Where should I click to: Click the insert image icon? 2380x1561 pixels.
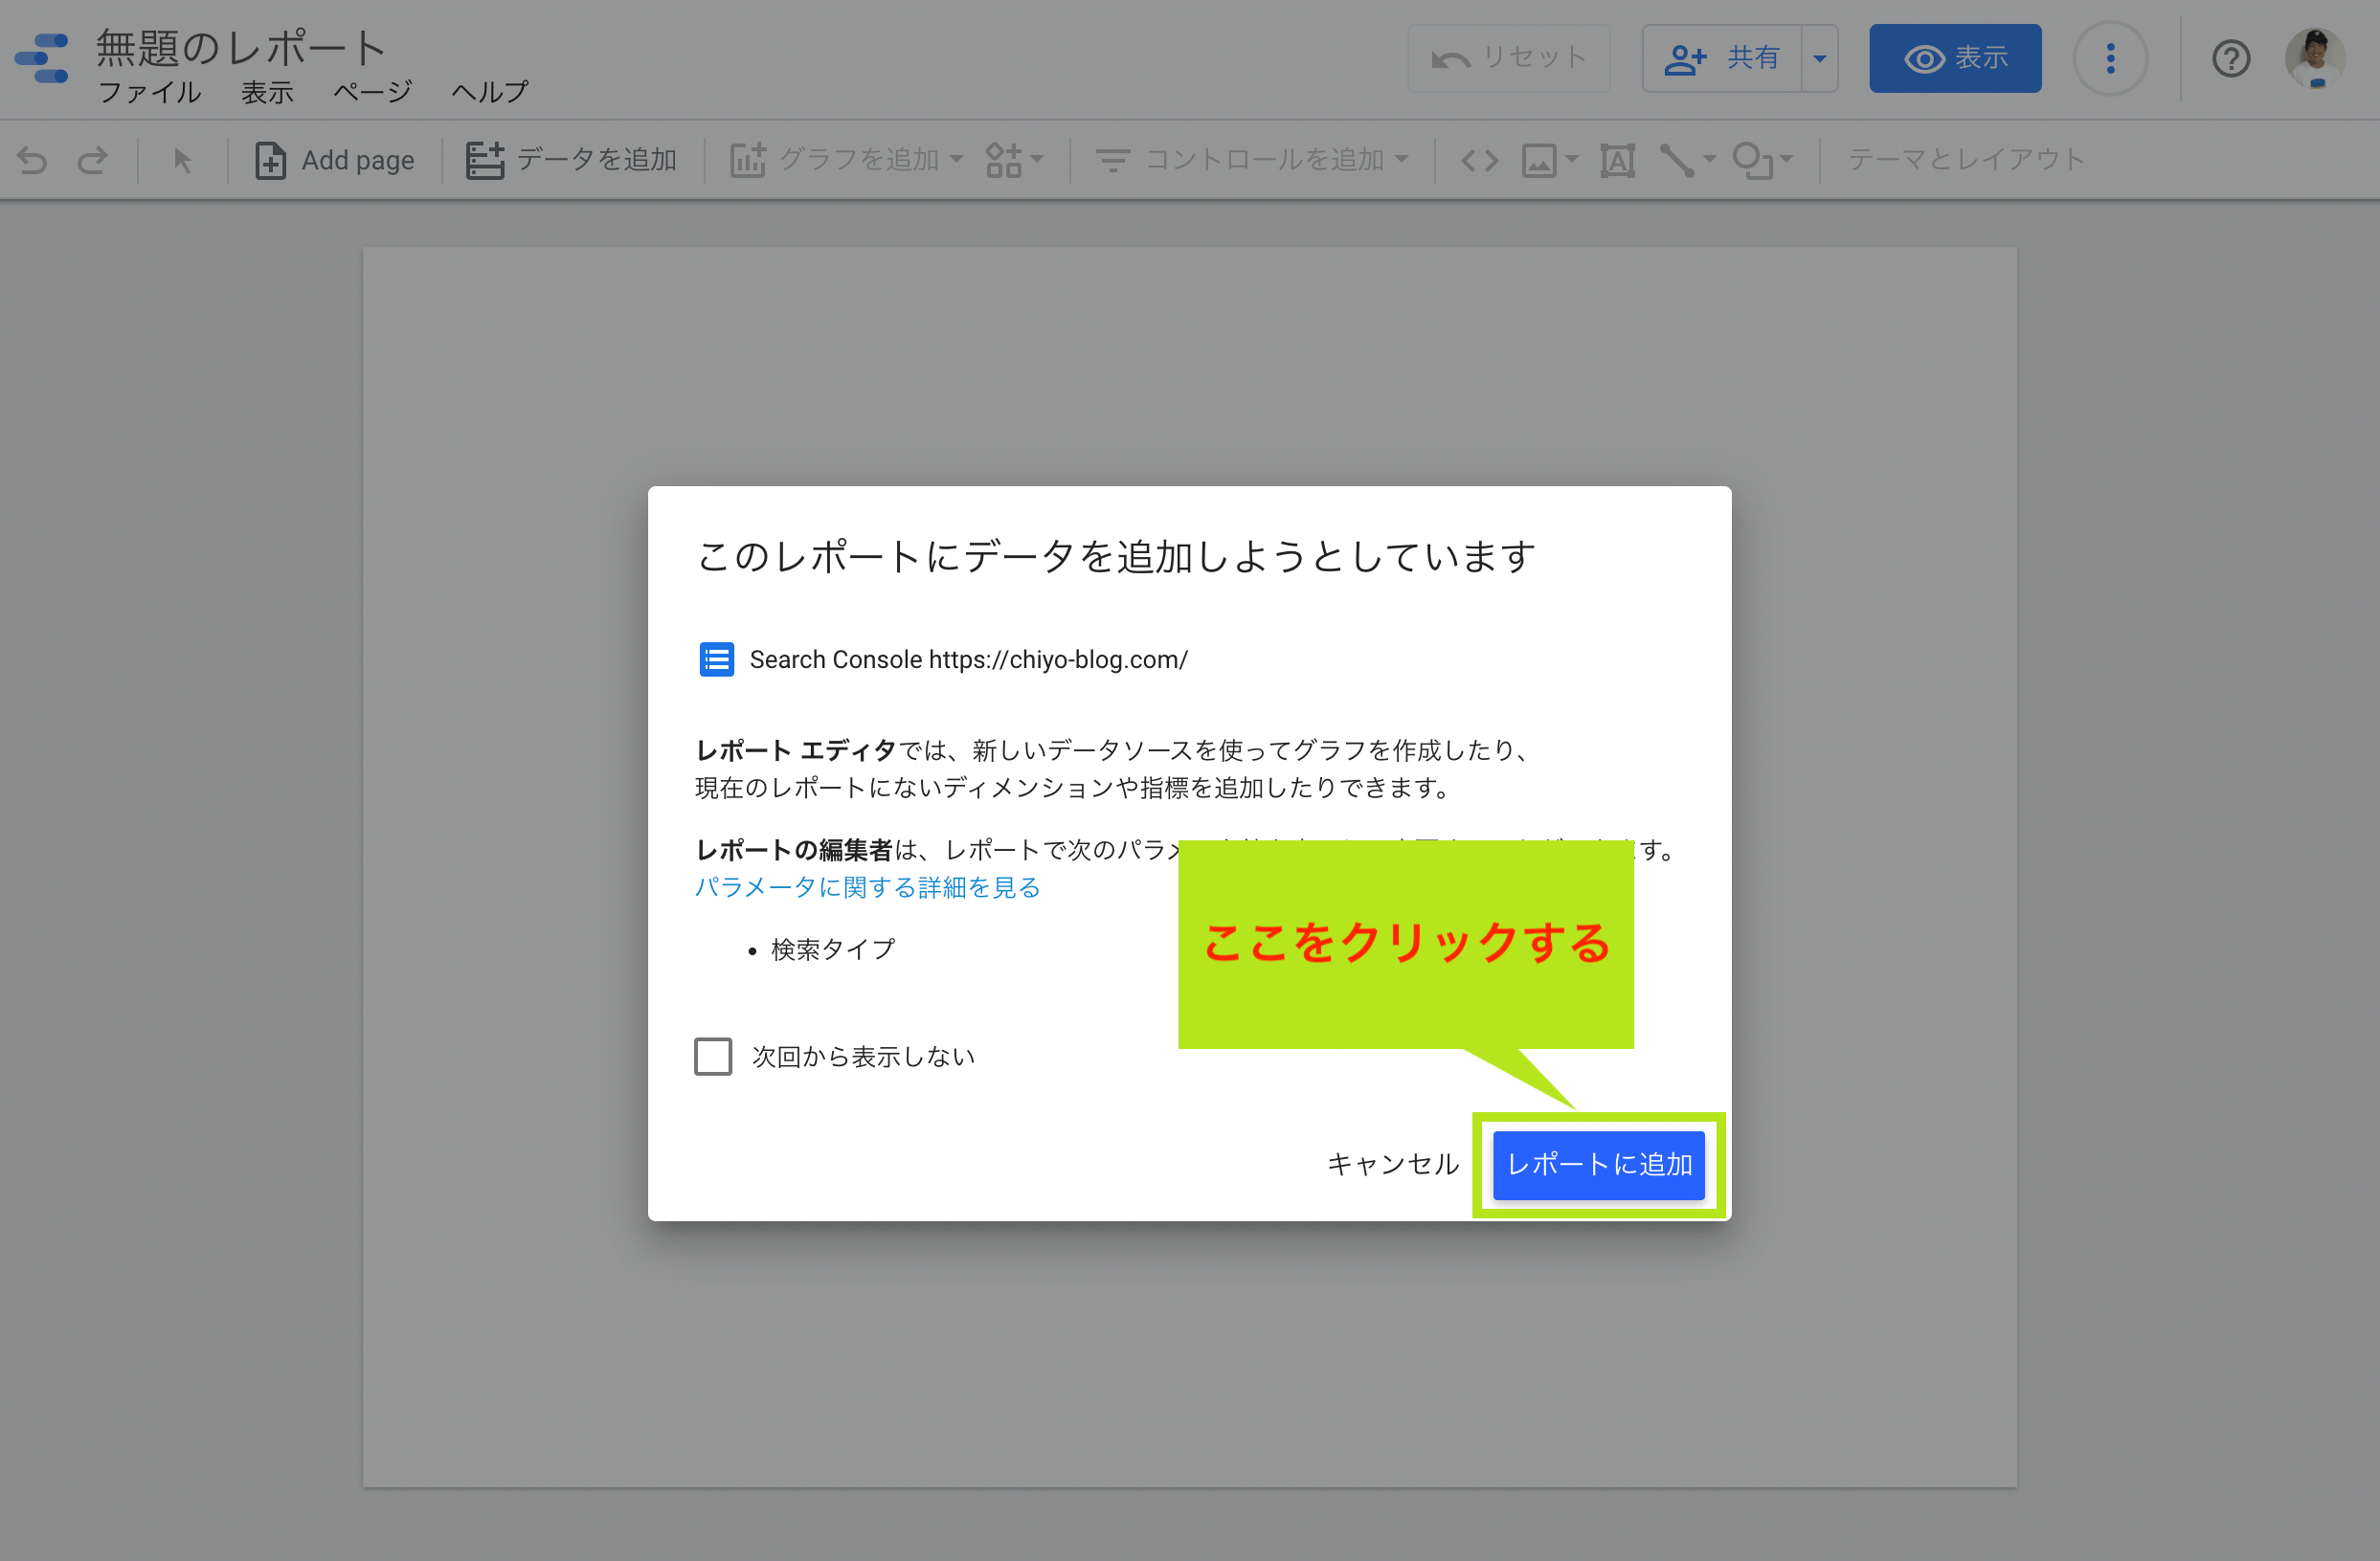(1540, 160)
